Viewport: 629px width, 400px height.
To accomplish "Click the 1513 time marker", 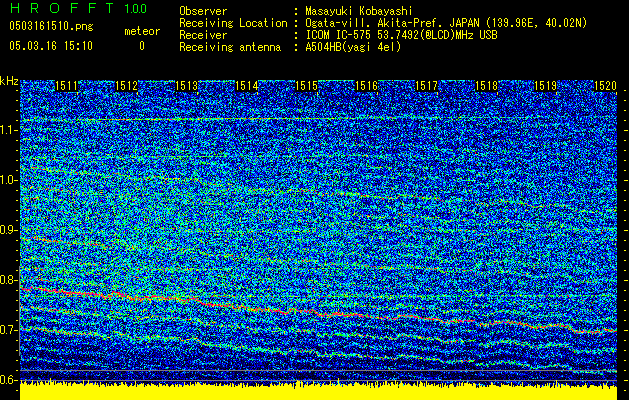I will (187, 86).
